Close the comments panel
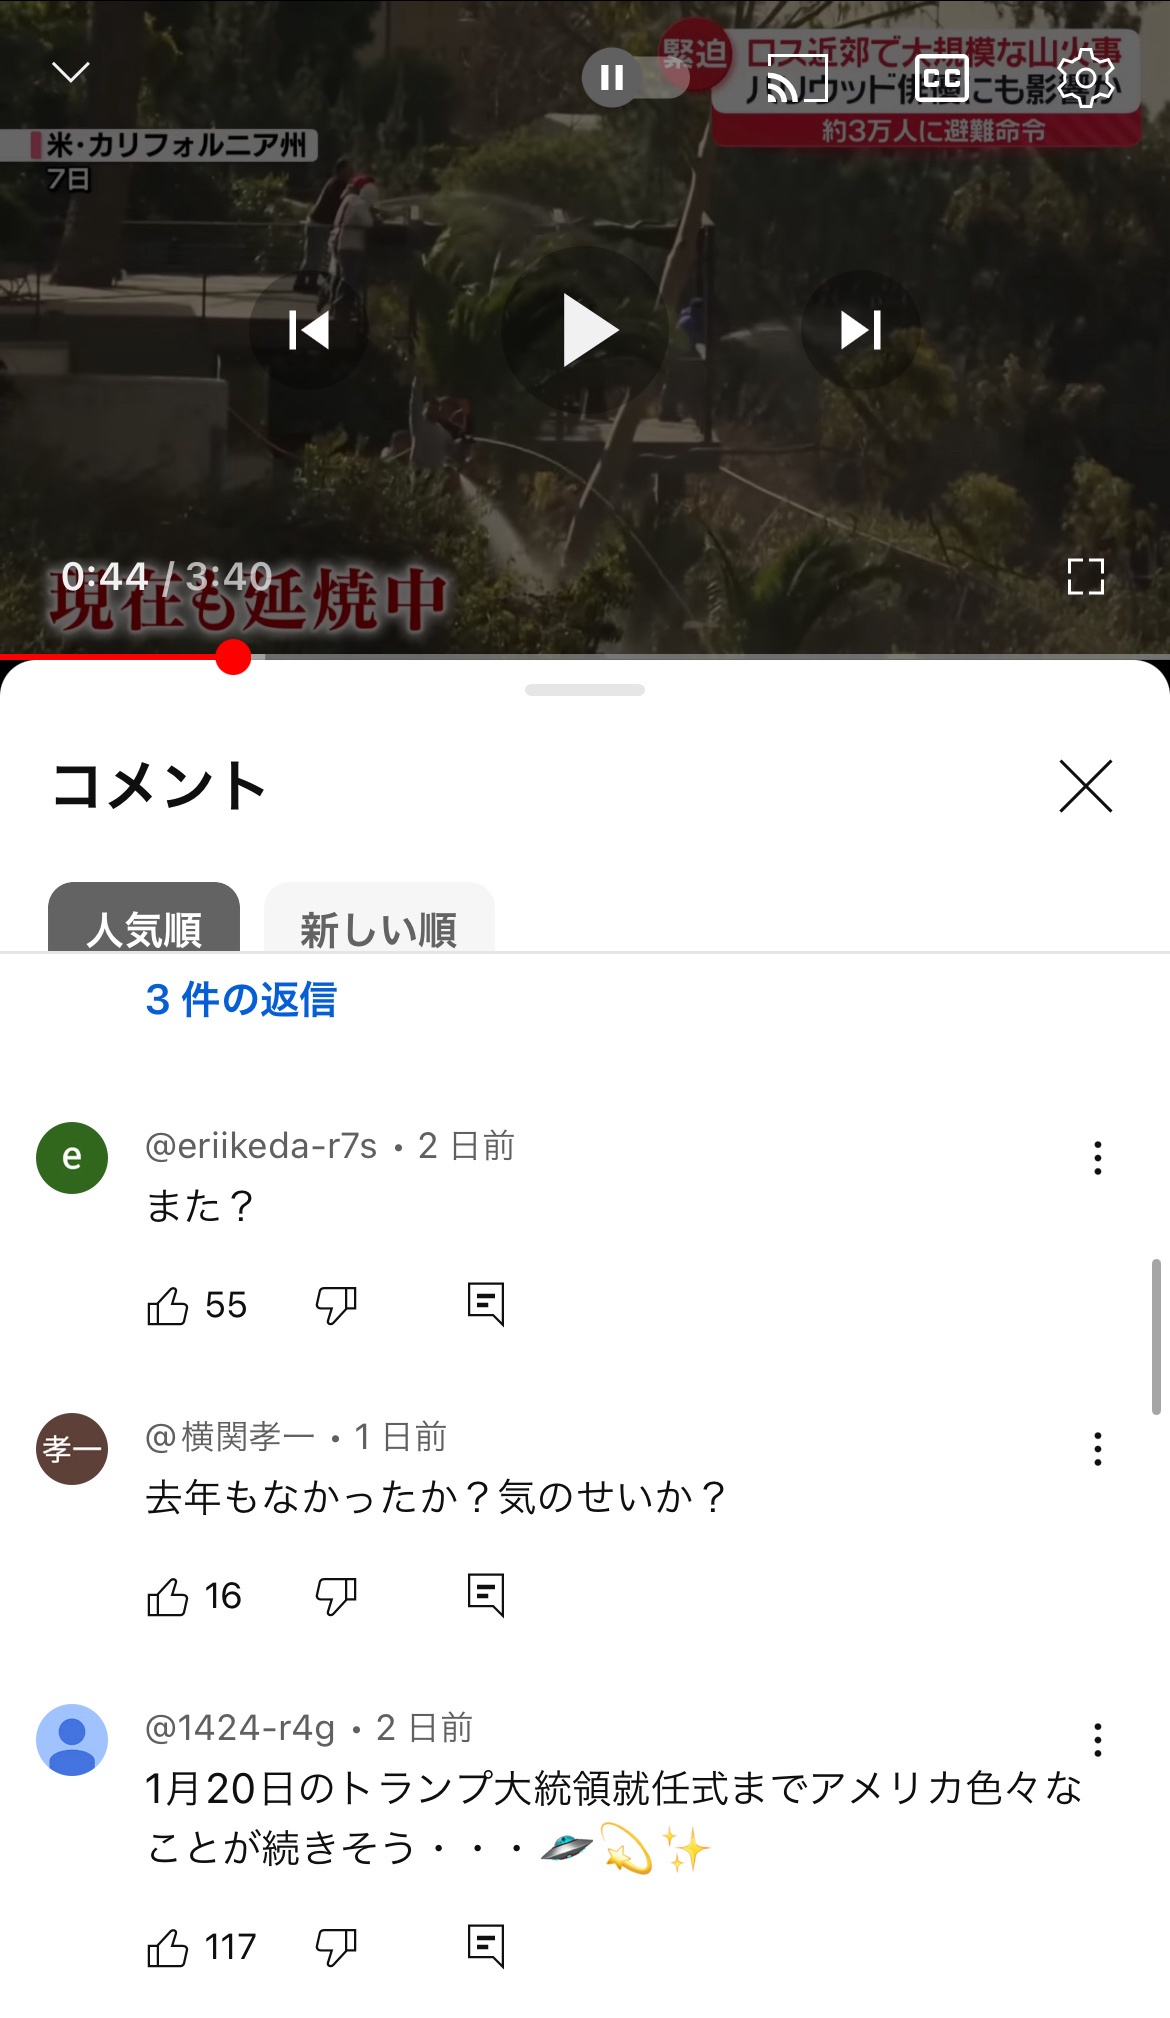This screenshot has width=1170, height=2018. tap(1085, 786)
